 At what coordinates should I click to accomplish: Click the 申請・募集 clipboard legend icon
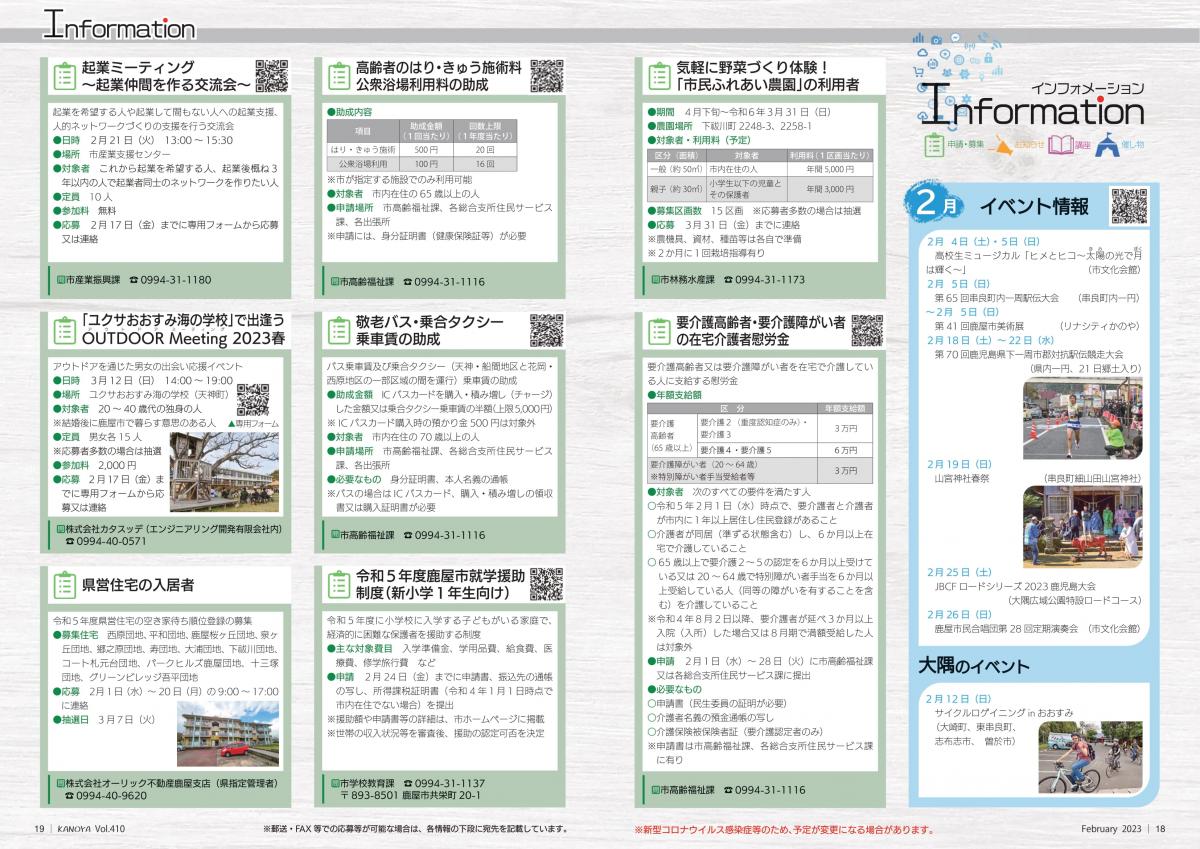pyautogui.click(x=934, y=144)
